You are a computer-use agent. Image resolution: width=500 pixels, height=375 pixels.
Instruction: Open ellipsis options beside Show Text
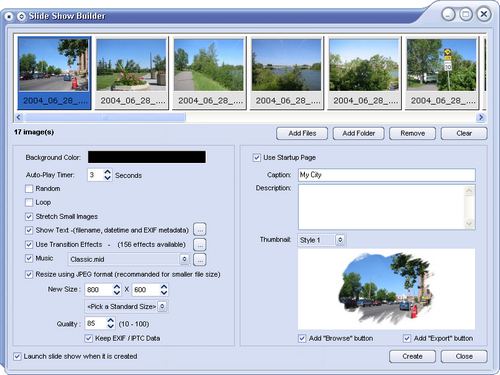pyautogui.click(x=200, y=229)
